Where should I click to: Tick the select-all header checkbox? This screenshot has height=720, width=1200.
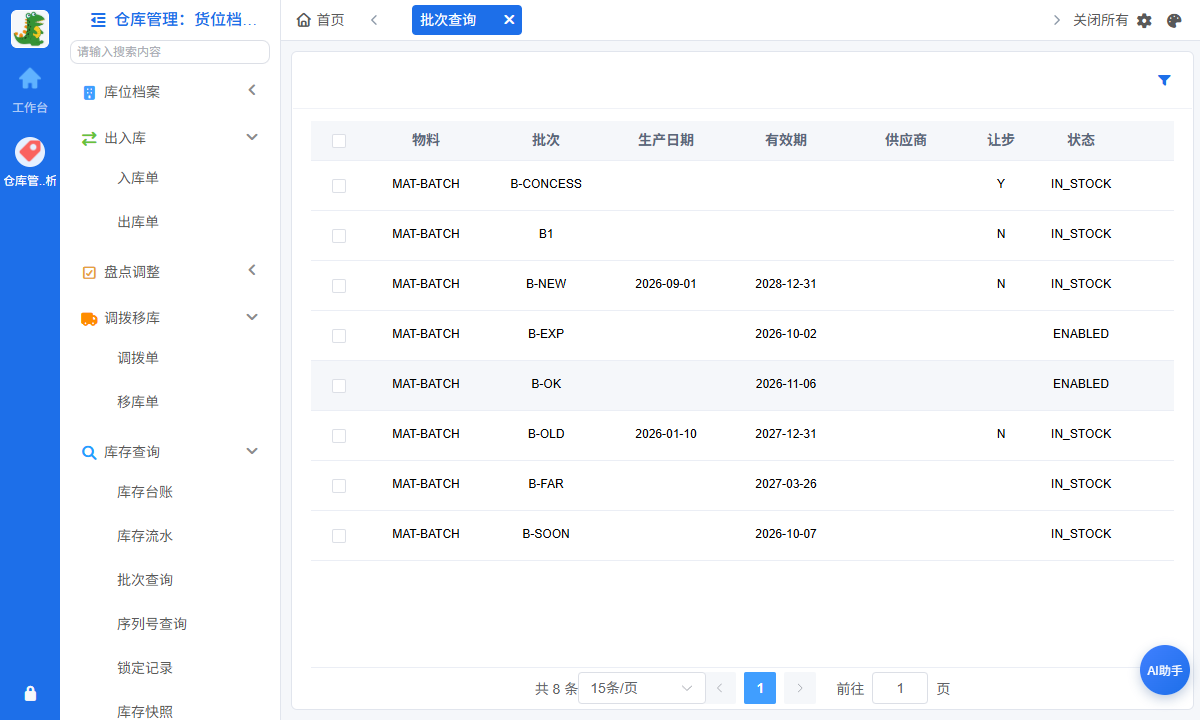pos(339,141)
